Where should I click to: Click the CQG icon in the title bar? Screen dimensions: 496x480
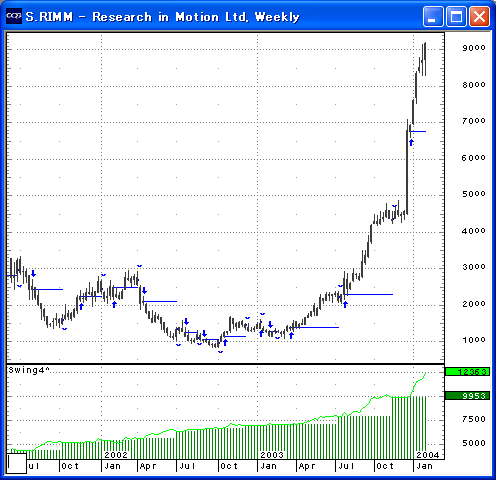pyautogui.click(x=14, y=16)
